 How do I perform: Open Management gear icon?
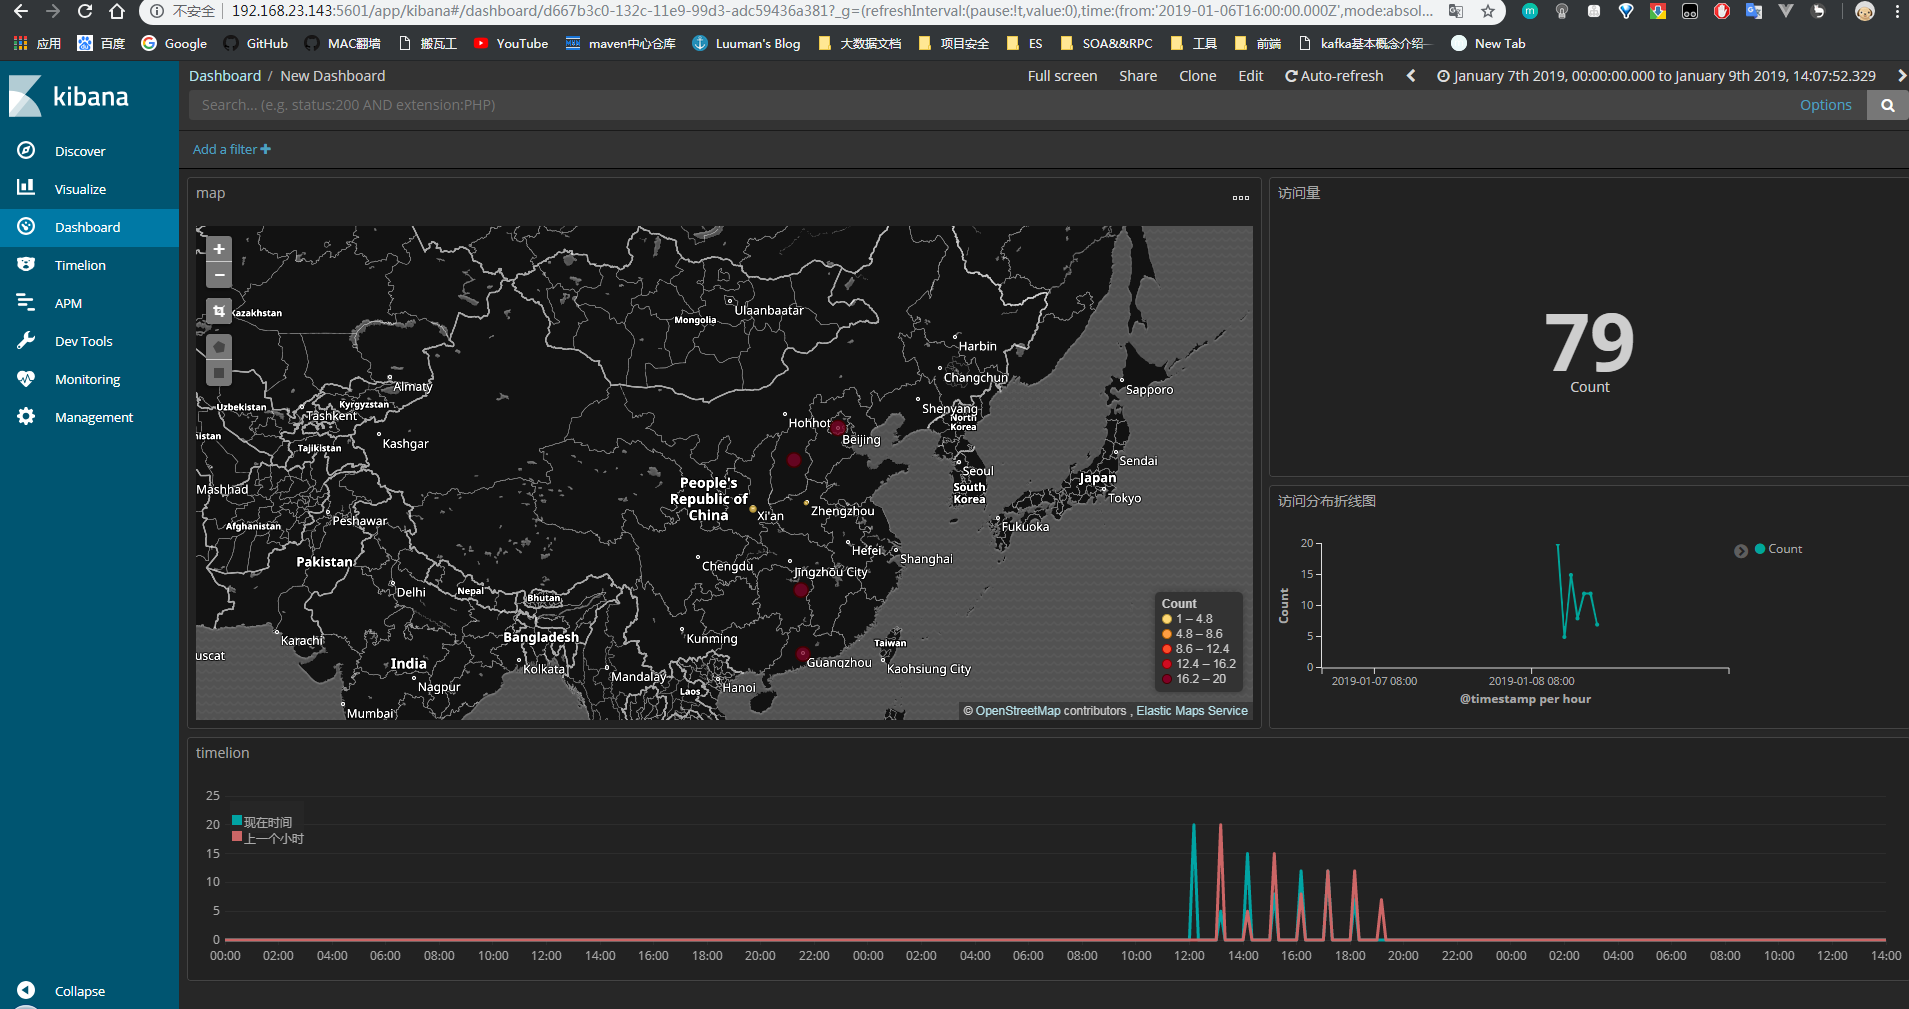tap(26, 417)
